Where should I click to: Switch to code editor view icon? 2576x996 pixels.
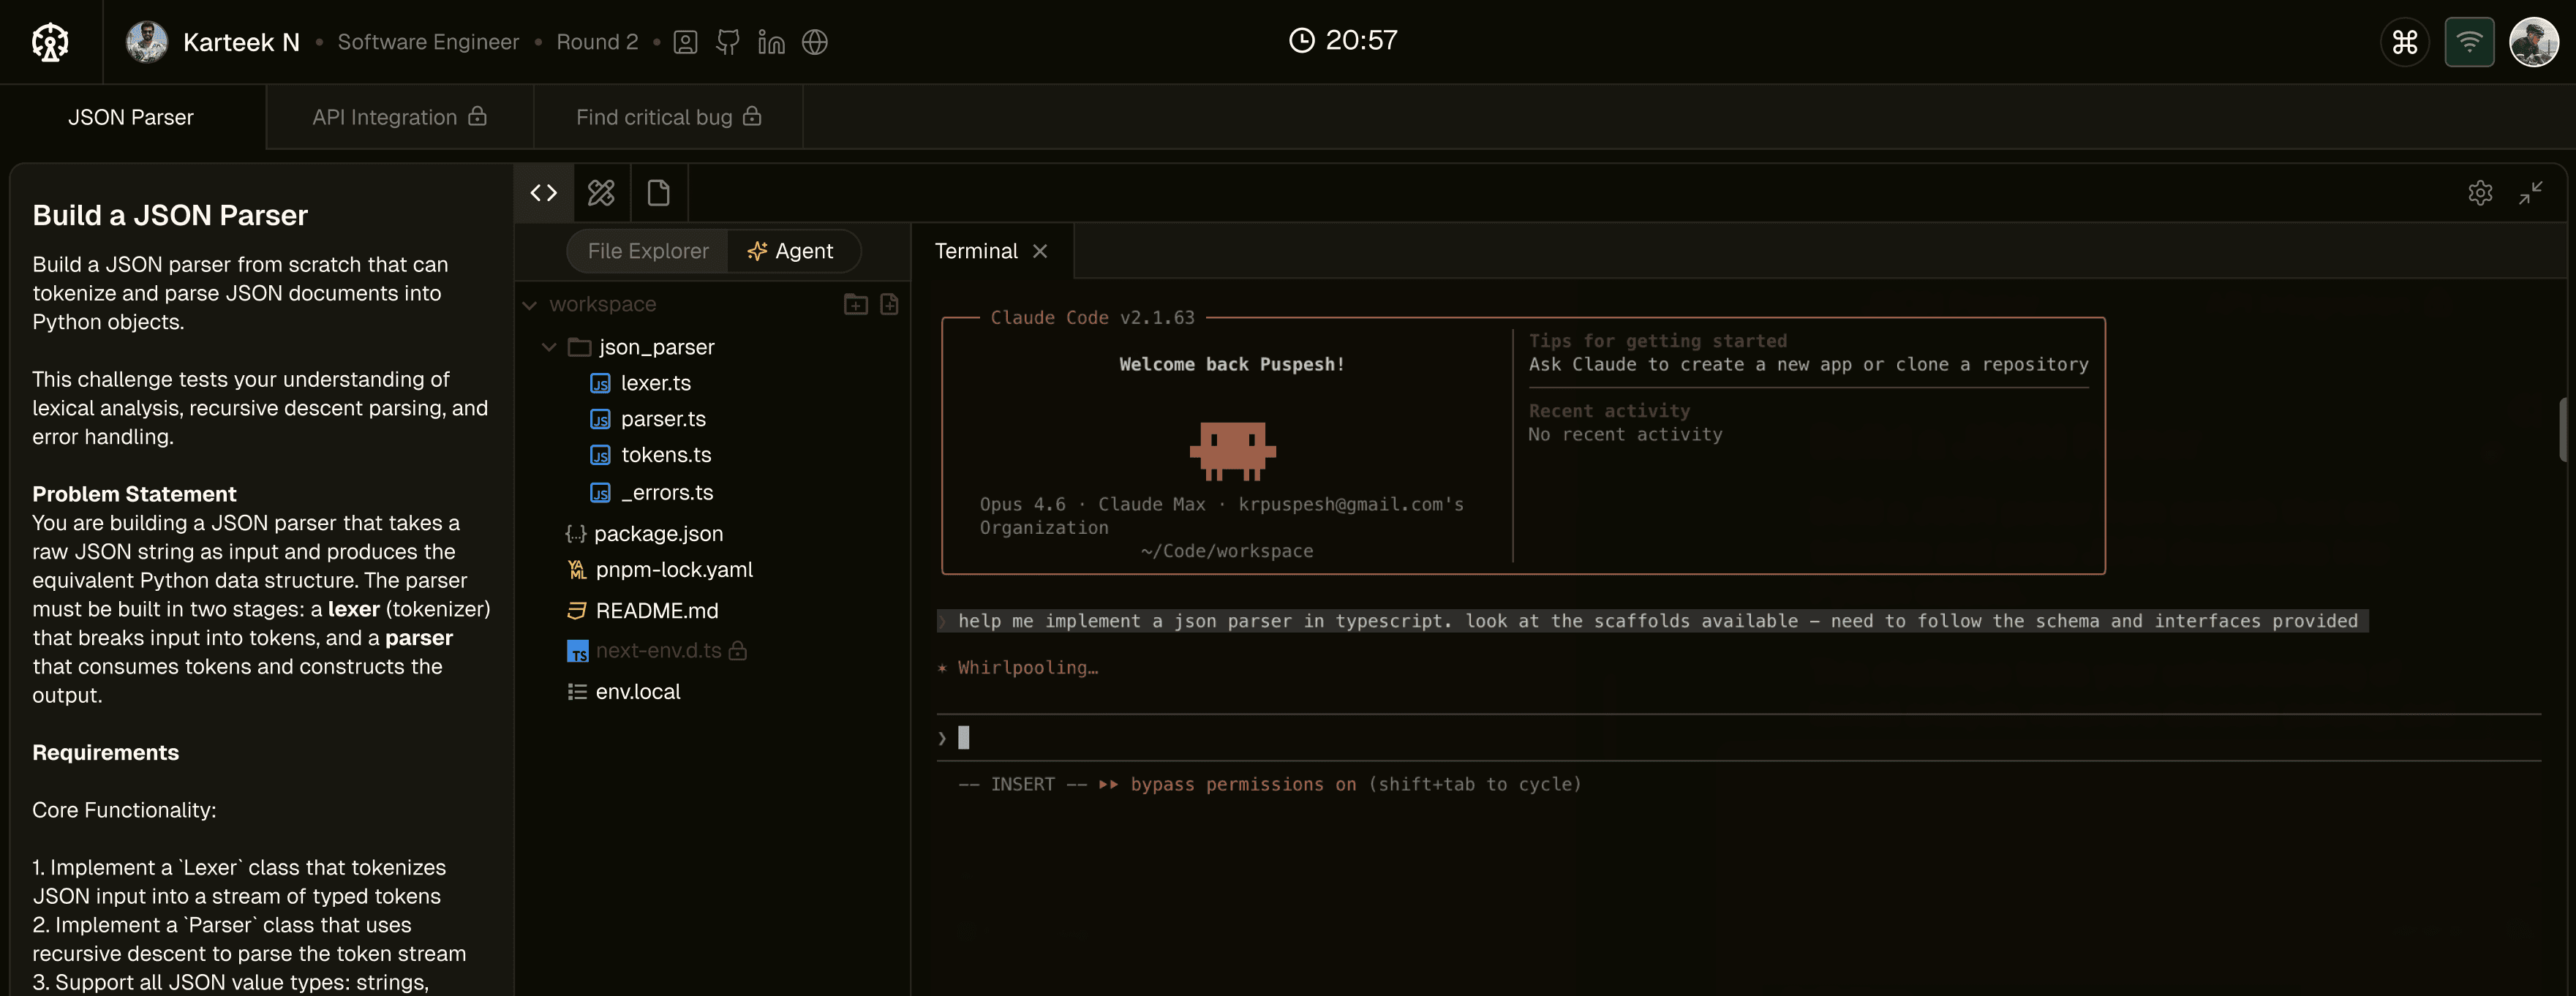[544, 193]
